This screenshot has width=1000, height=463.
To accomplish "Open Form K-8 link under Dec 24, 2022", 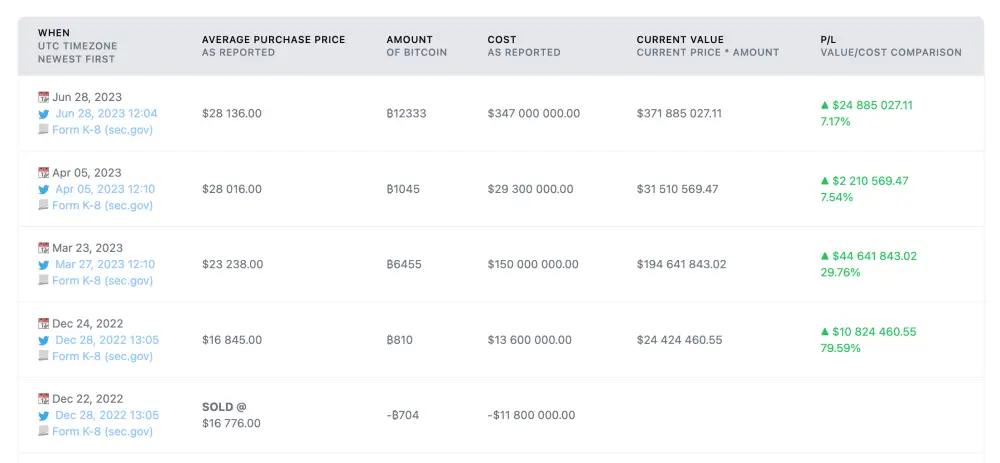I will (x=102, y=356).
